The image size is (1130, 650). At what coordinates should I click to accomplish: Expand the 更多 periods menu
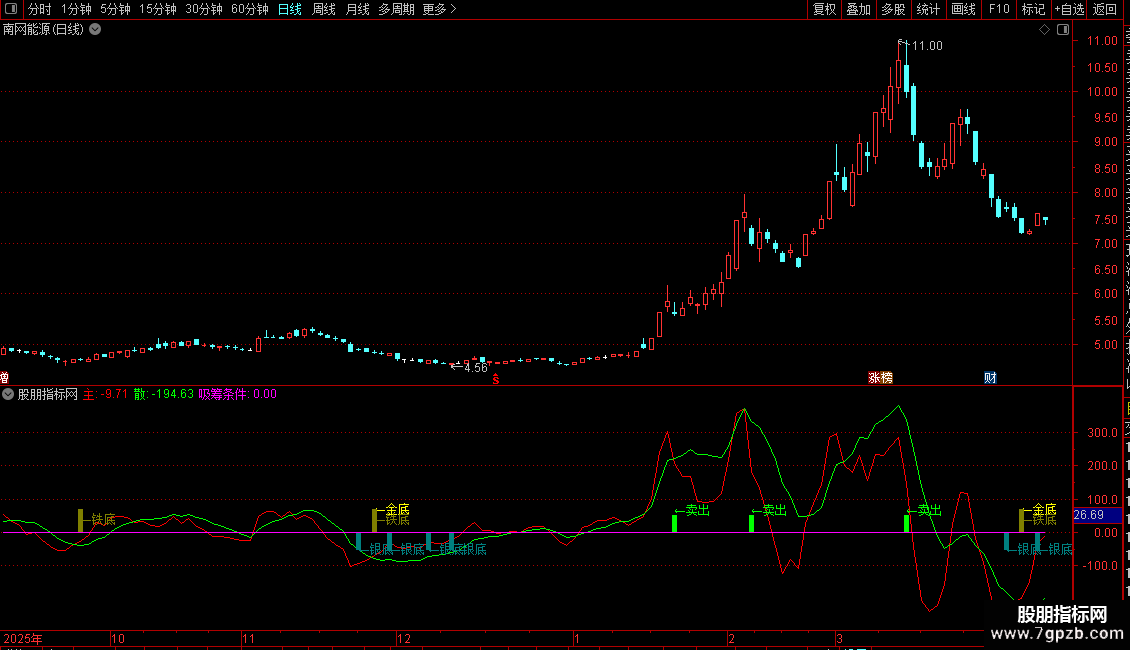coord(439,9)
